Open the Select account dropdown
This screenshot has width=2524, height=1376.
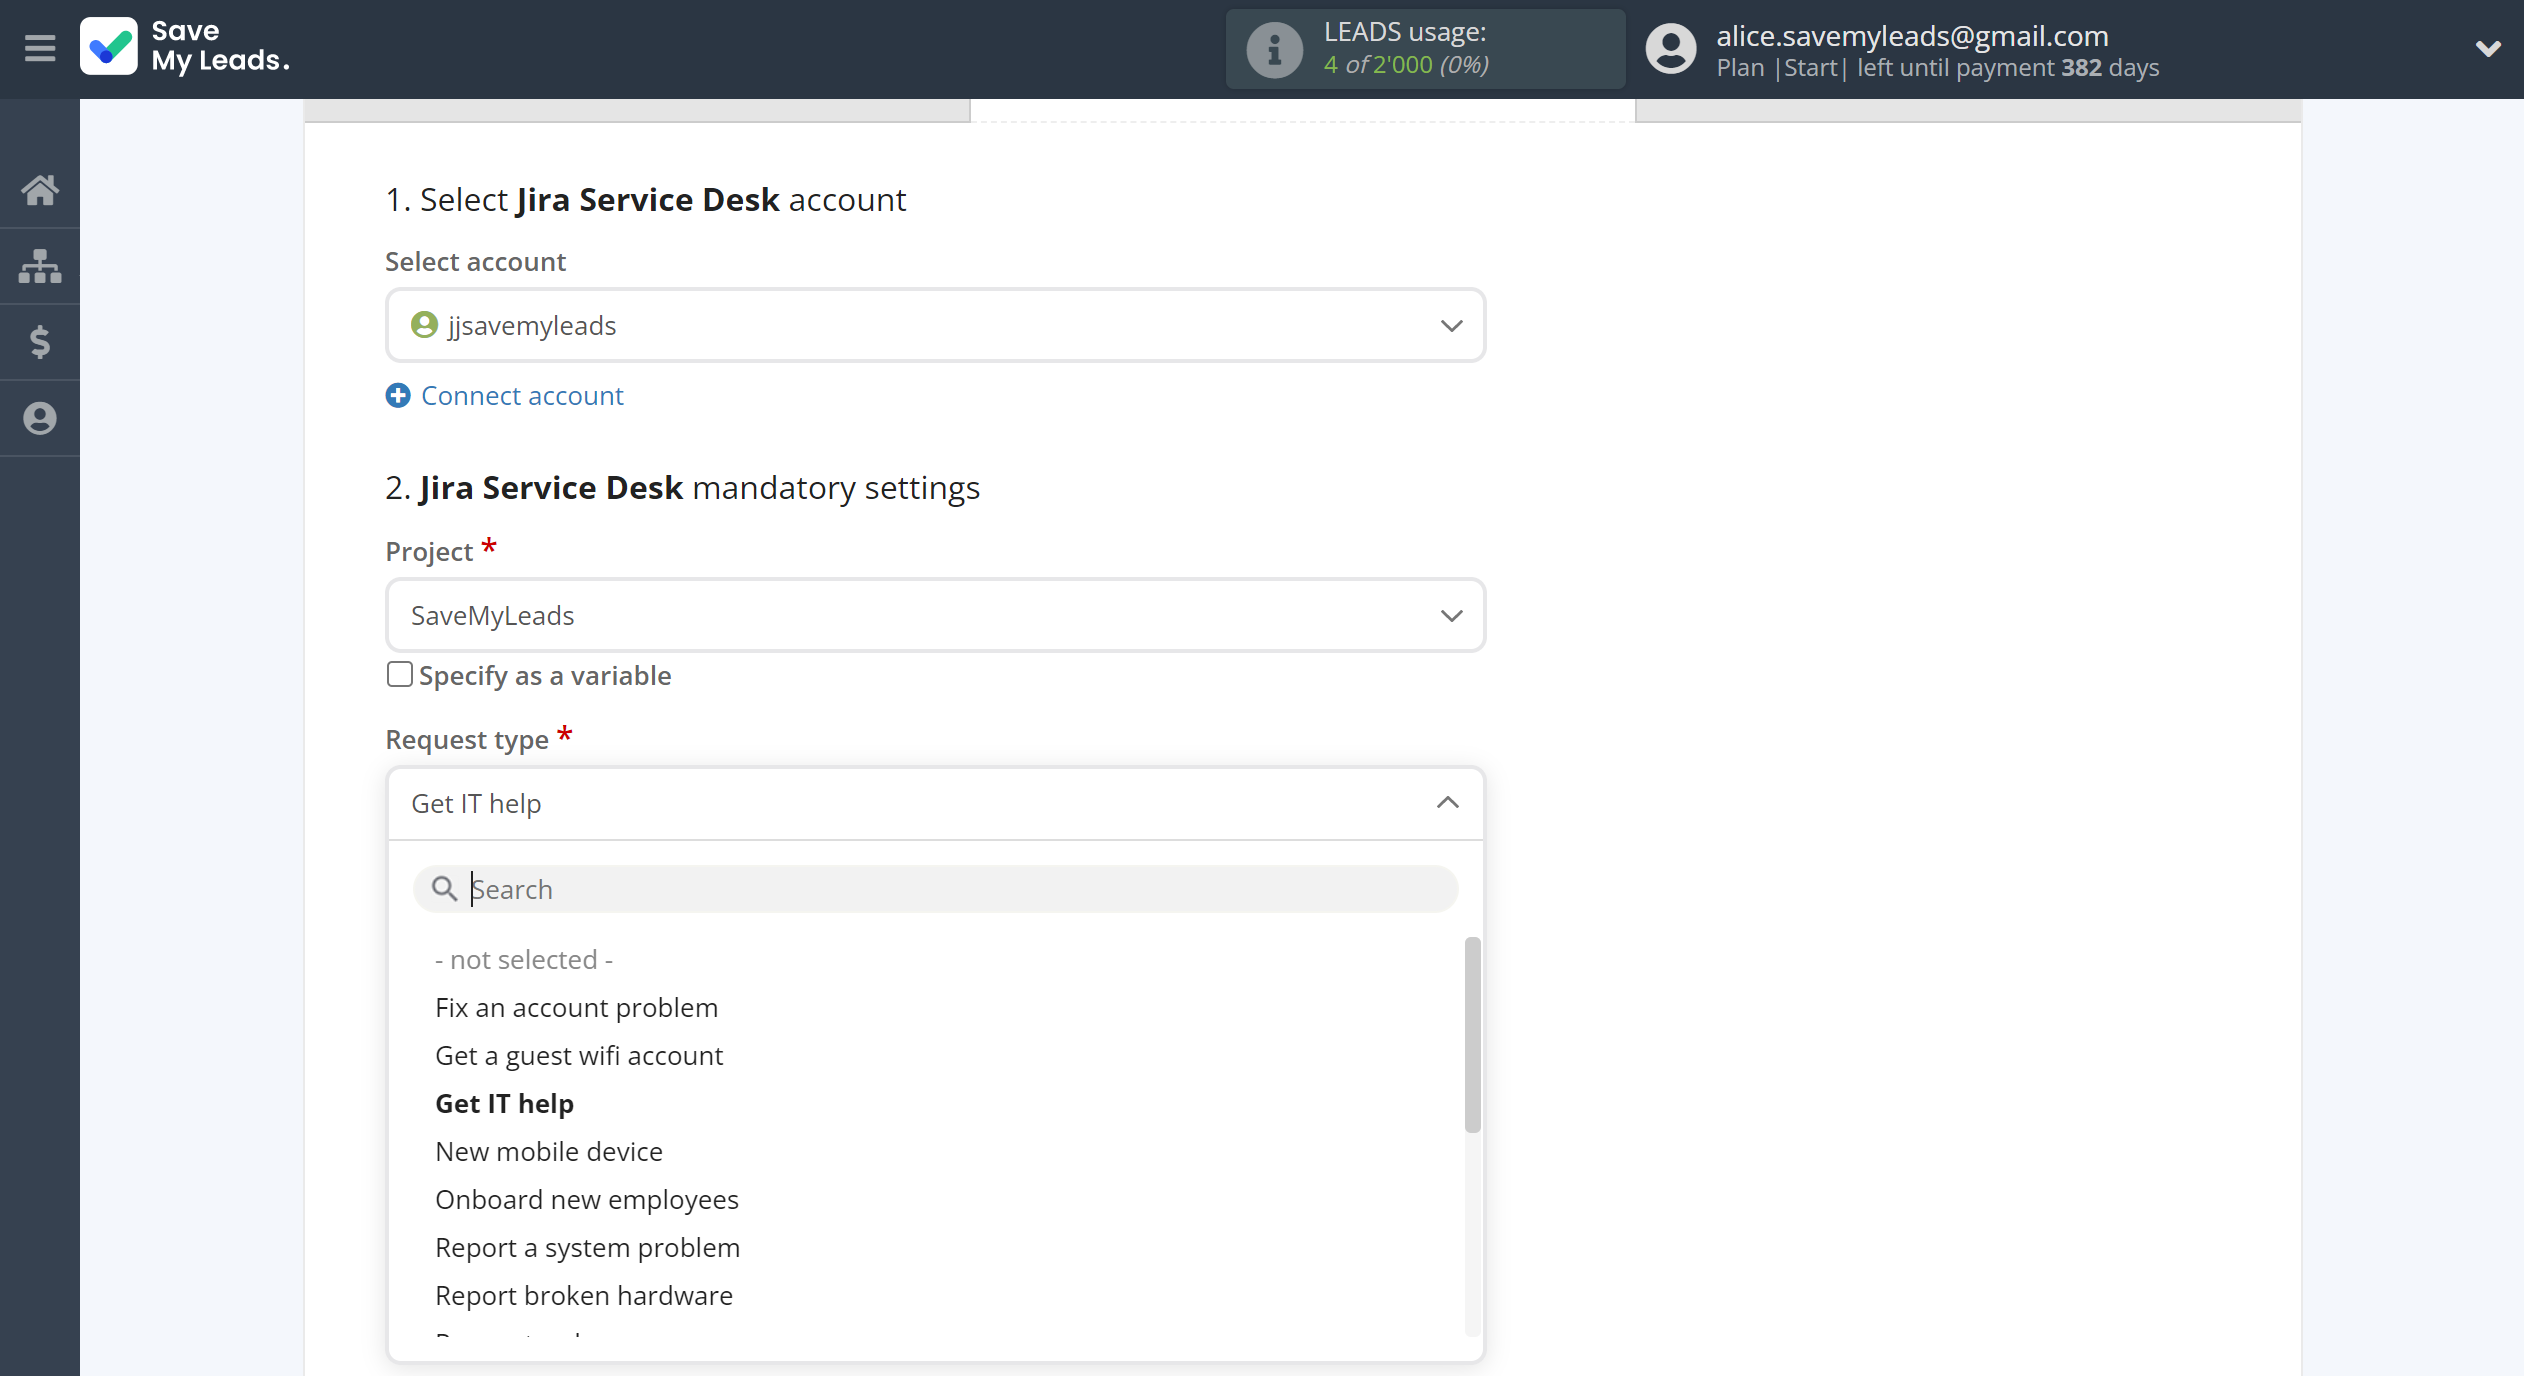[x=935, y=325]
